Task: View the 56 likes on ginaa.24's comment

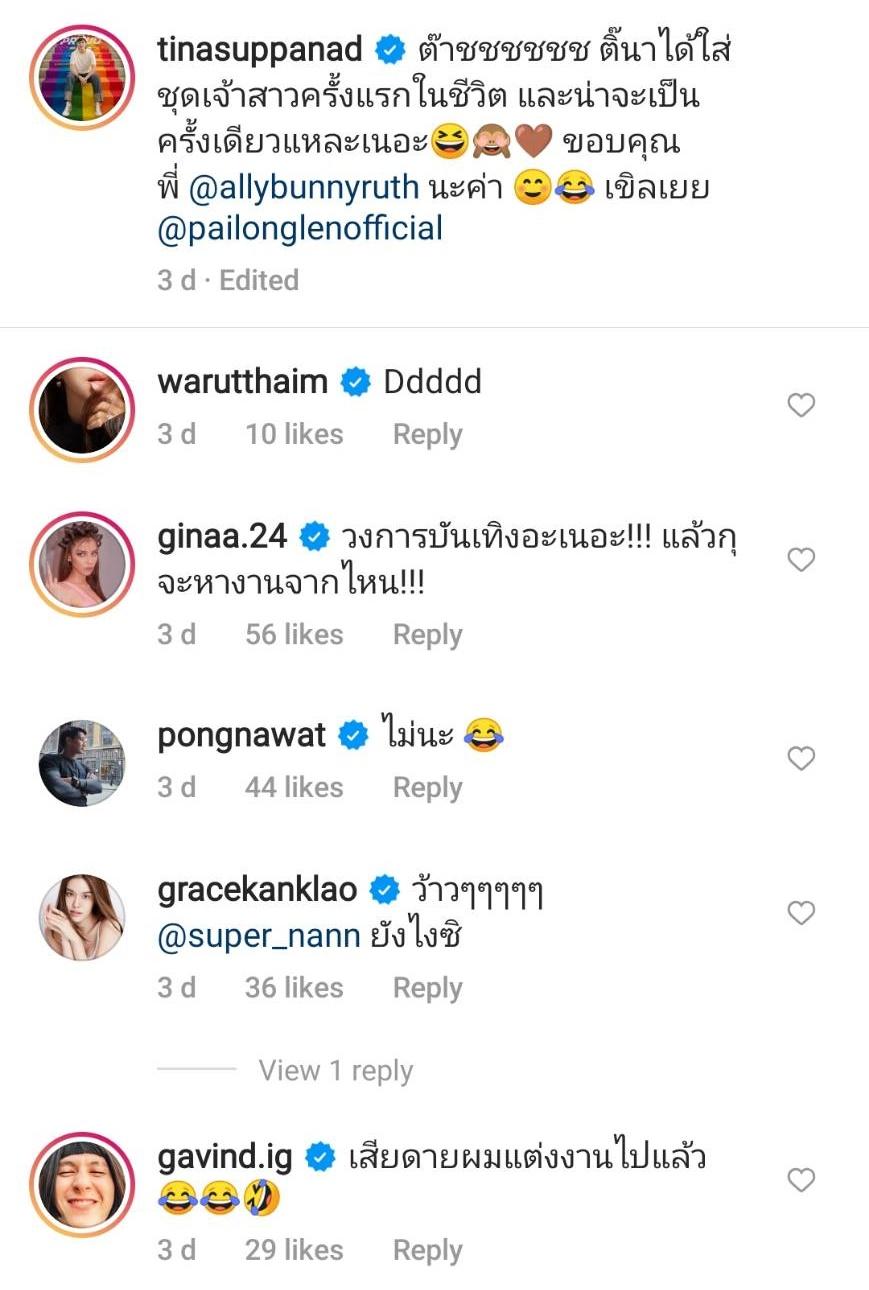Action: pyautogui.click(x=294, y=635)
